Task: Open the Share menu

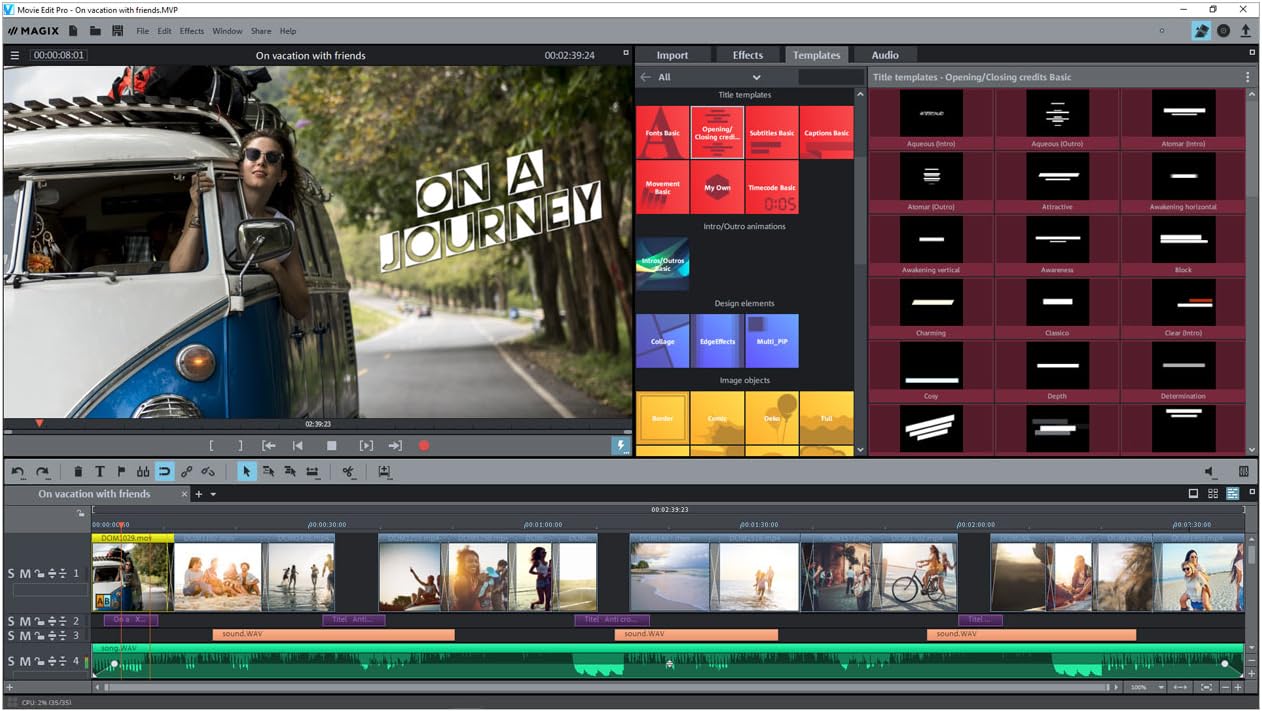Action: [260, 31]
